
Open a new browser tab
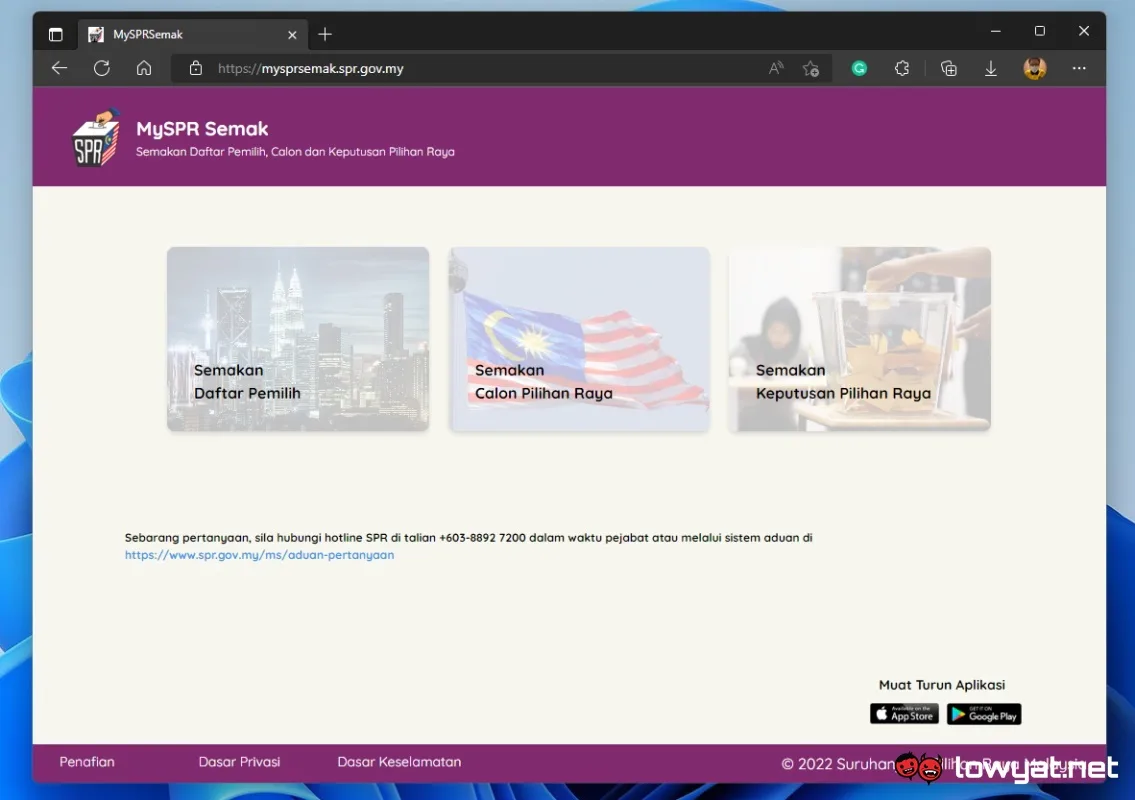tap(325, 34)
